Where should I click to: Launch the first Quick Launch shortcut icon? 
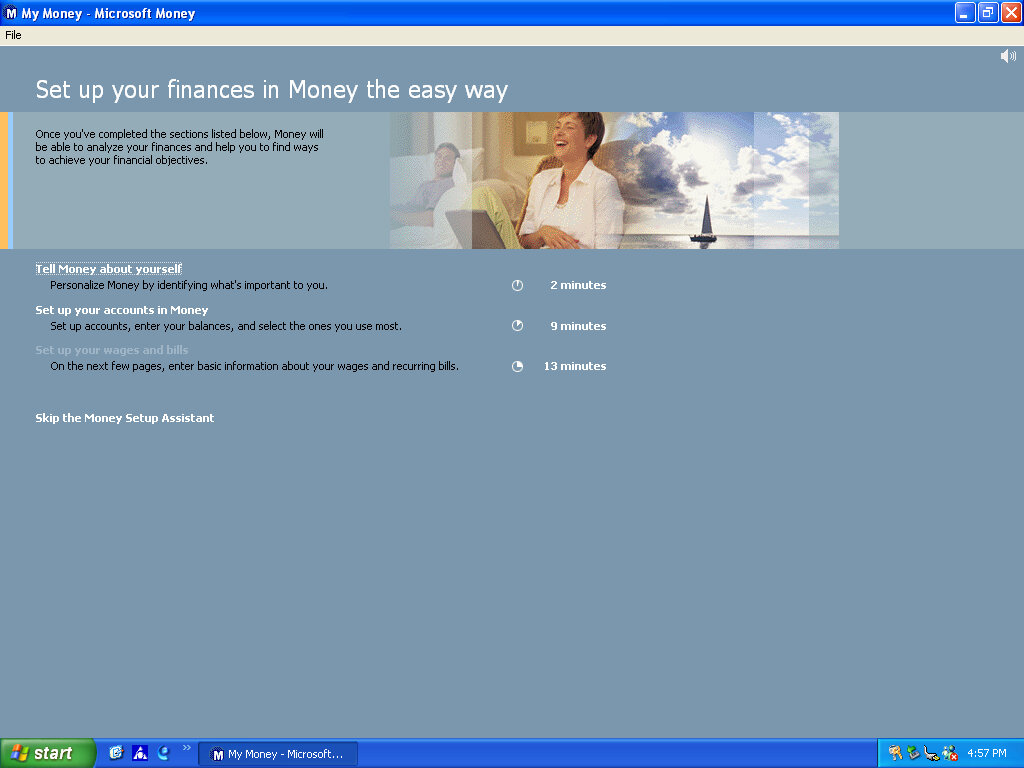pos(116,753)
